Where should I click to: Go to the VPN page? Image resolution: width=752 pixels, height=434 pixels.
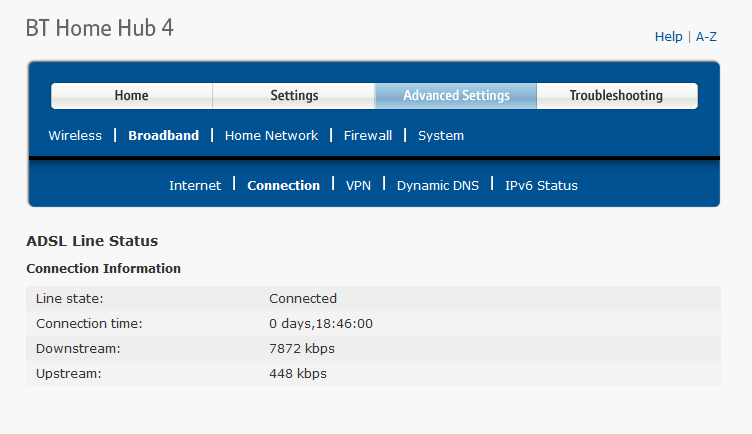click(x=358, y=186)
